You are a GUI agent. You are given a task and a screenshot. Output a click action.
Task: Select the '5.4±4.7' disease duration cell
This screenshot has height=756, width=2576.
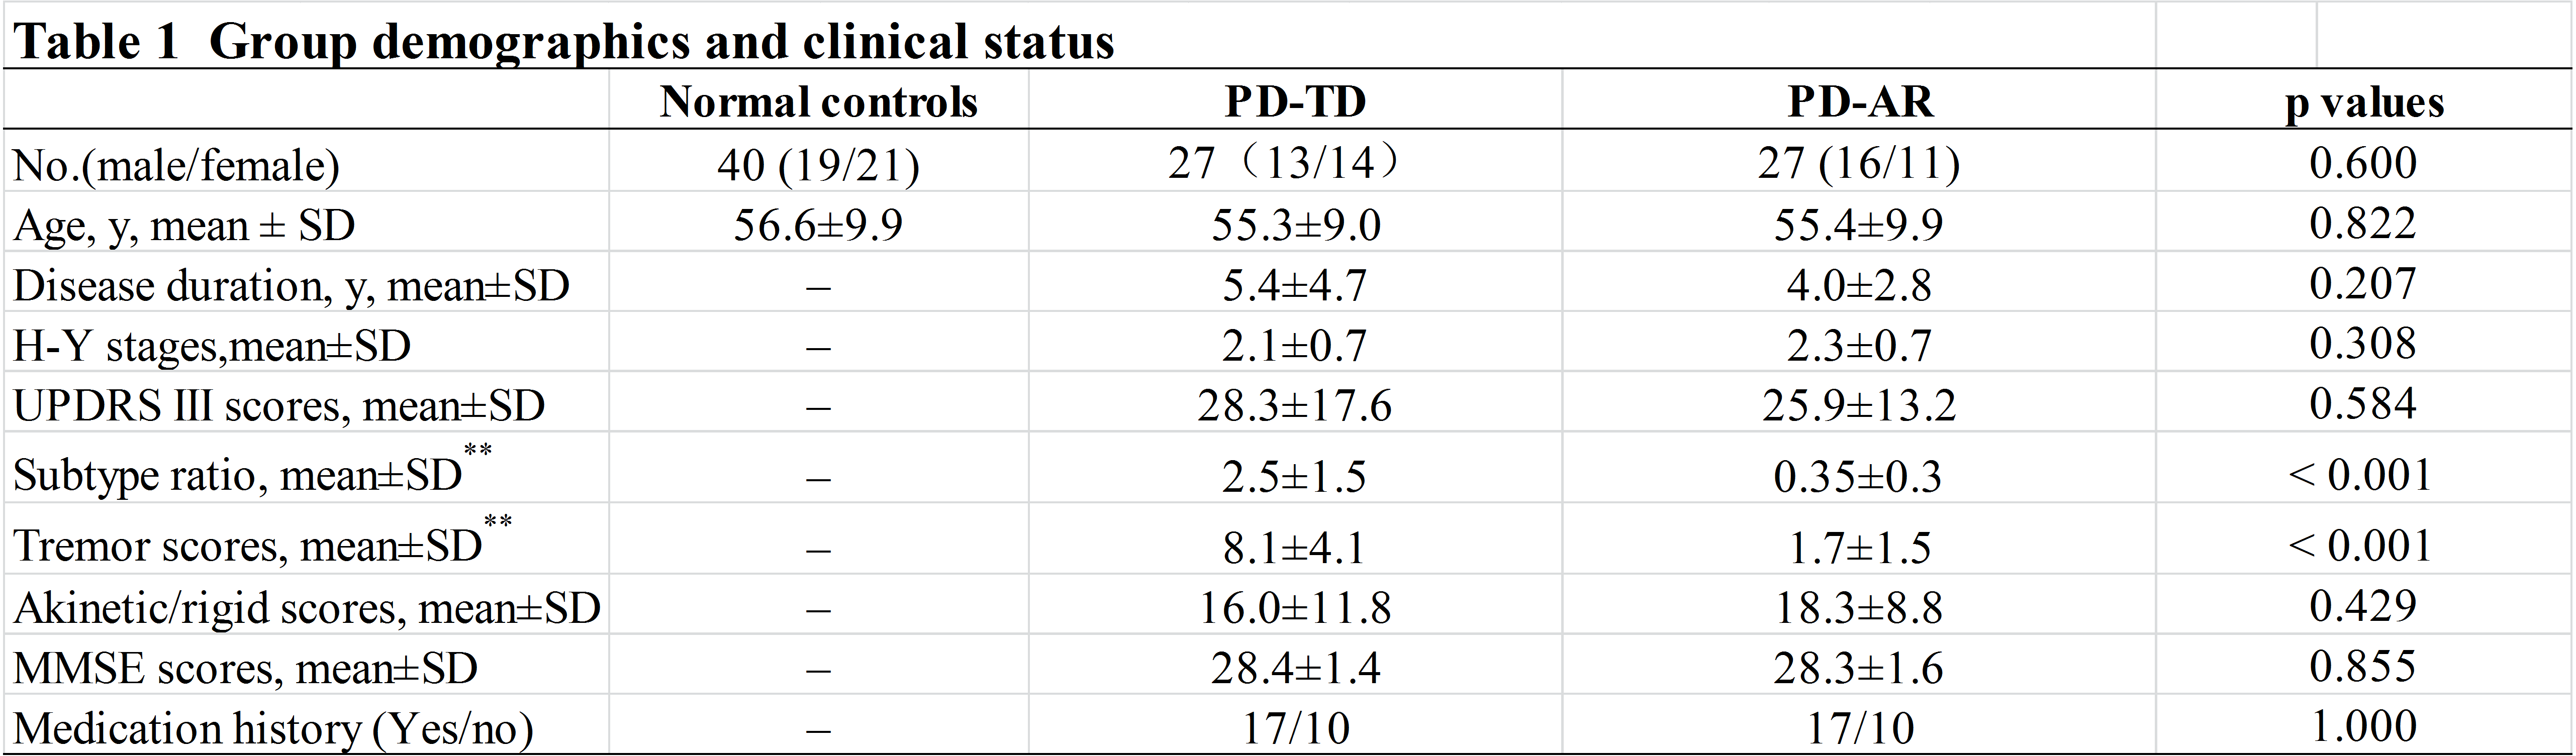(x=1294, y=286)
